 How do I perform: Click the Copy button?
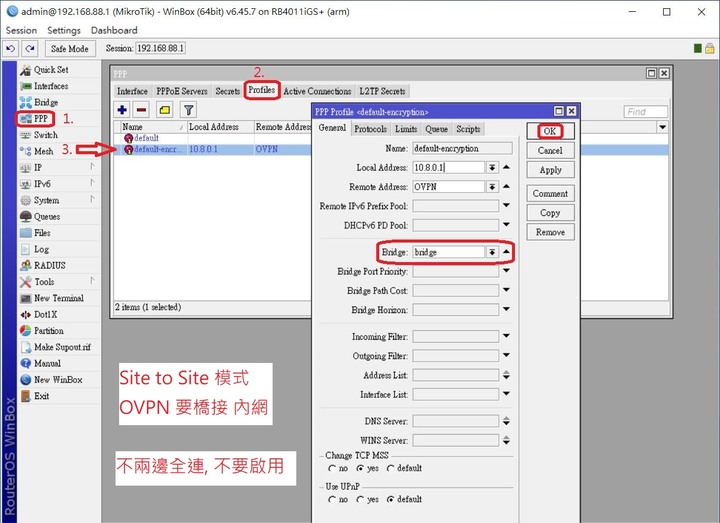[550, 213]
